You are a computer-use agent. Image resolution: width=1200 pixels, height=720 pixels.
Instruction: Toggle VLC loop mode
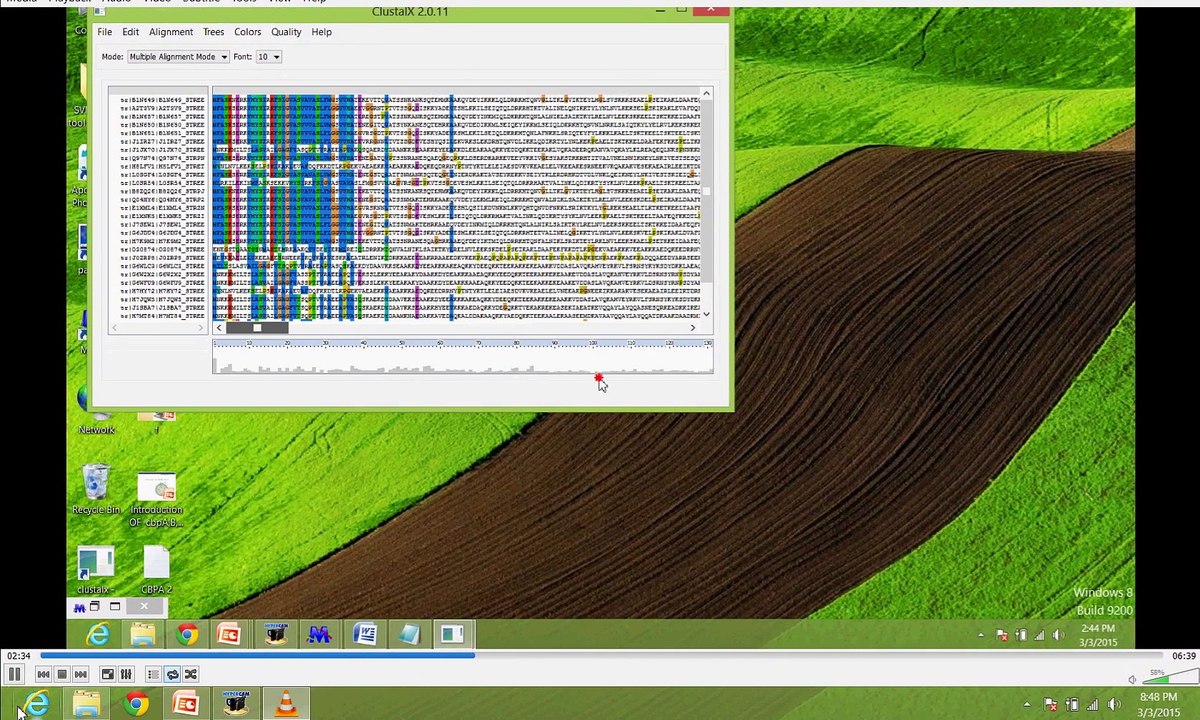pos(172,674)
